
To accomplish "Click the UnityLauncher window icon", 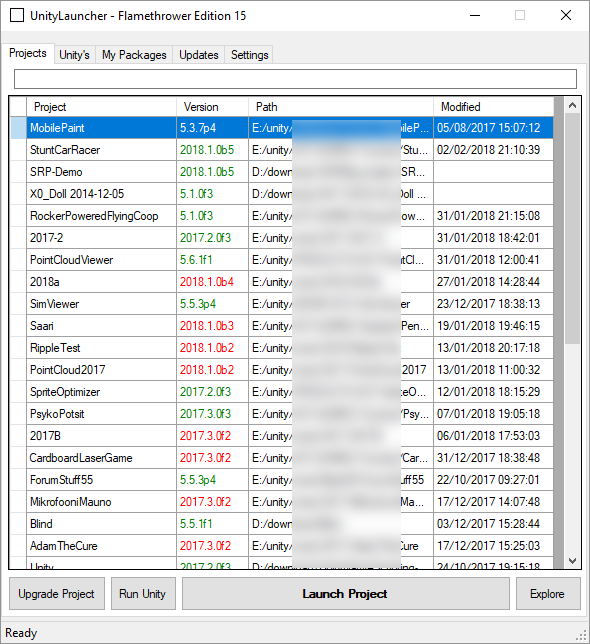I will [17, 15].
